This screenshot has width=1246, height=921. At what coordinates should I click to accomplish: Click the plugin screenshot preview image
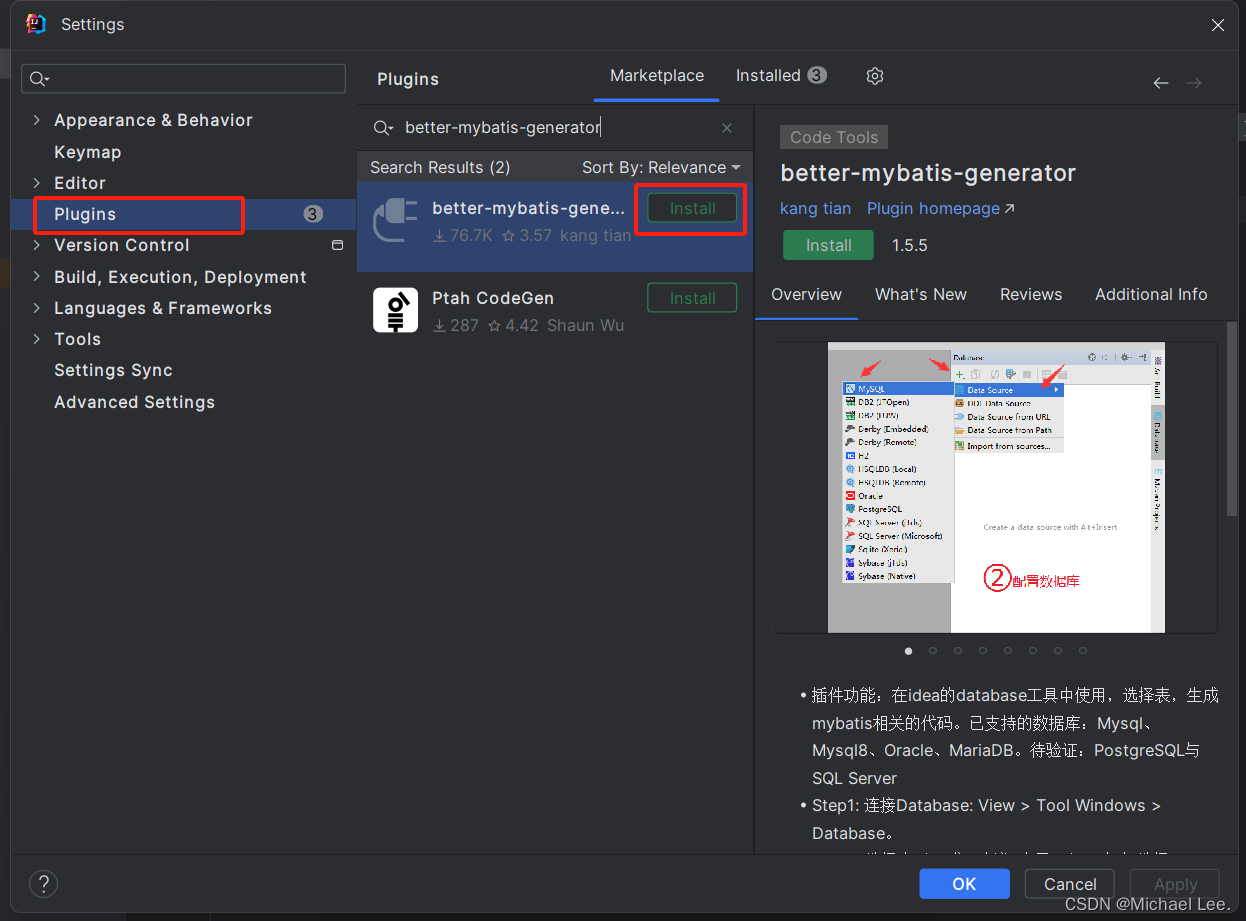[996, 487]
